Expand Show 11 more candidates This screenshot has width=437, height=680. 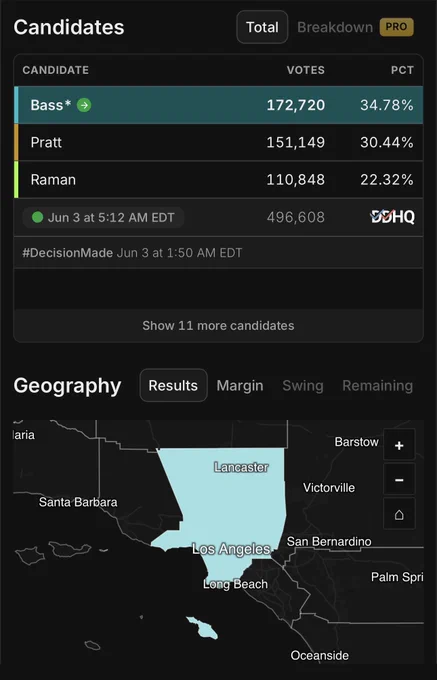tap(218, 326)
